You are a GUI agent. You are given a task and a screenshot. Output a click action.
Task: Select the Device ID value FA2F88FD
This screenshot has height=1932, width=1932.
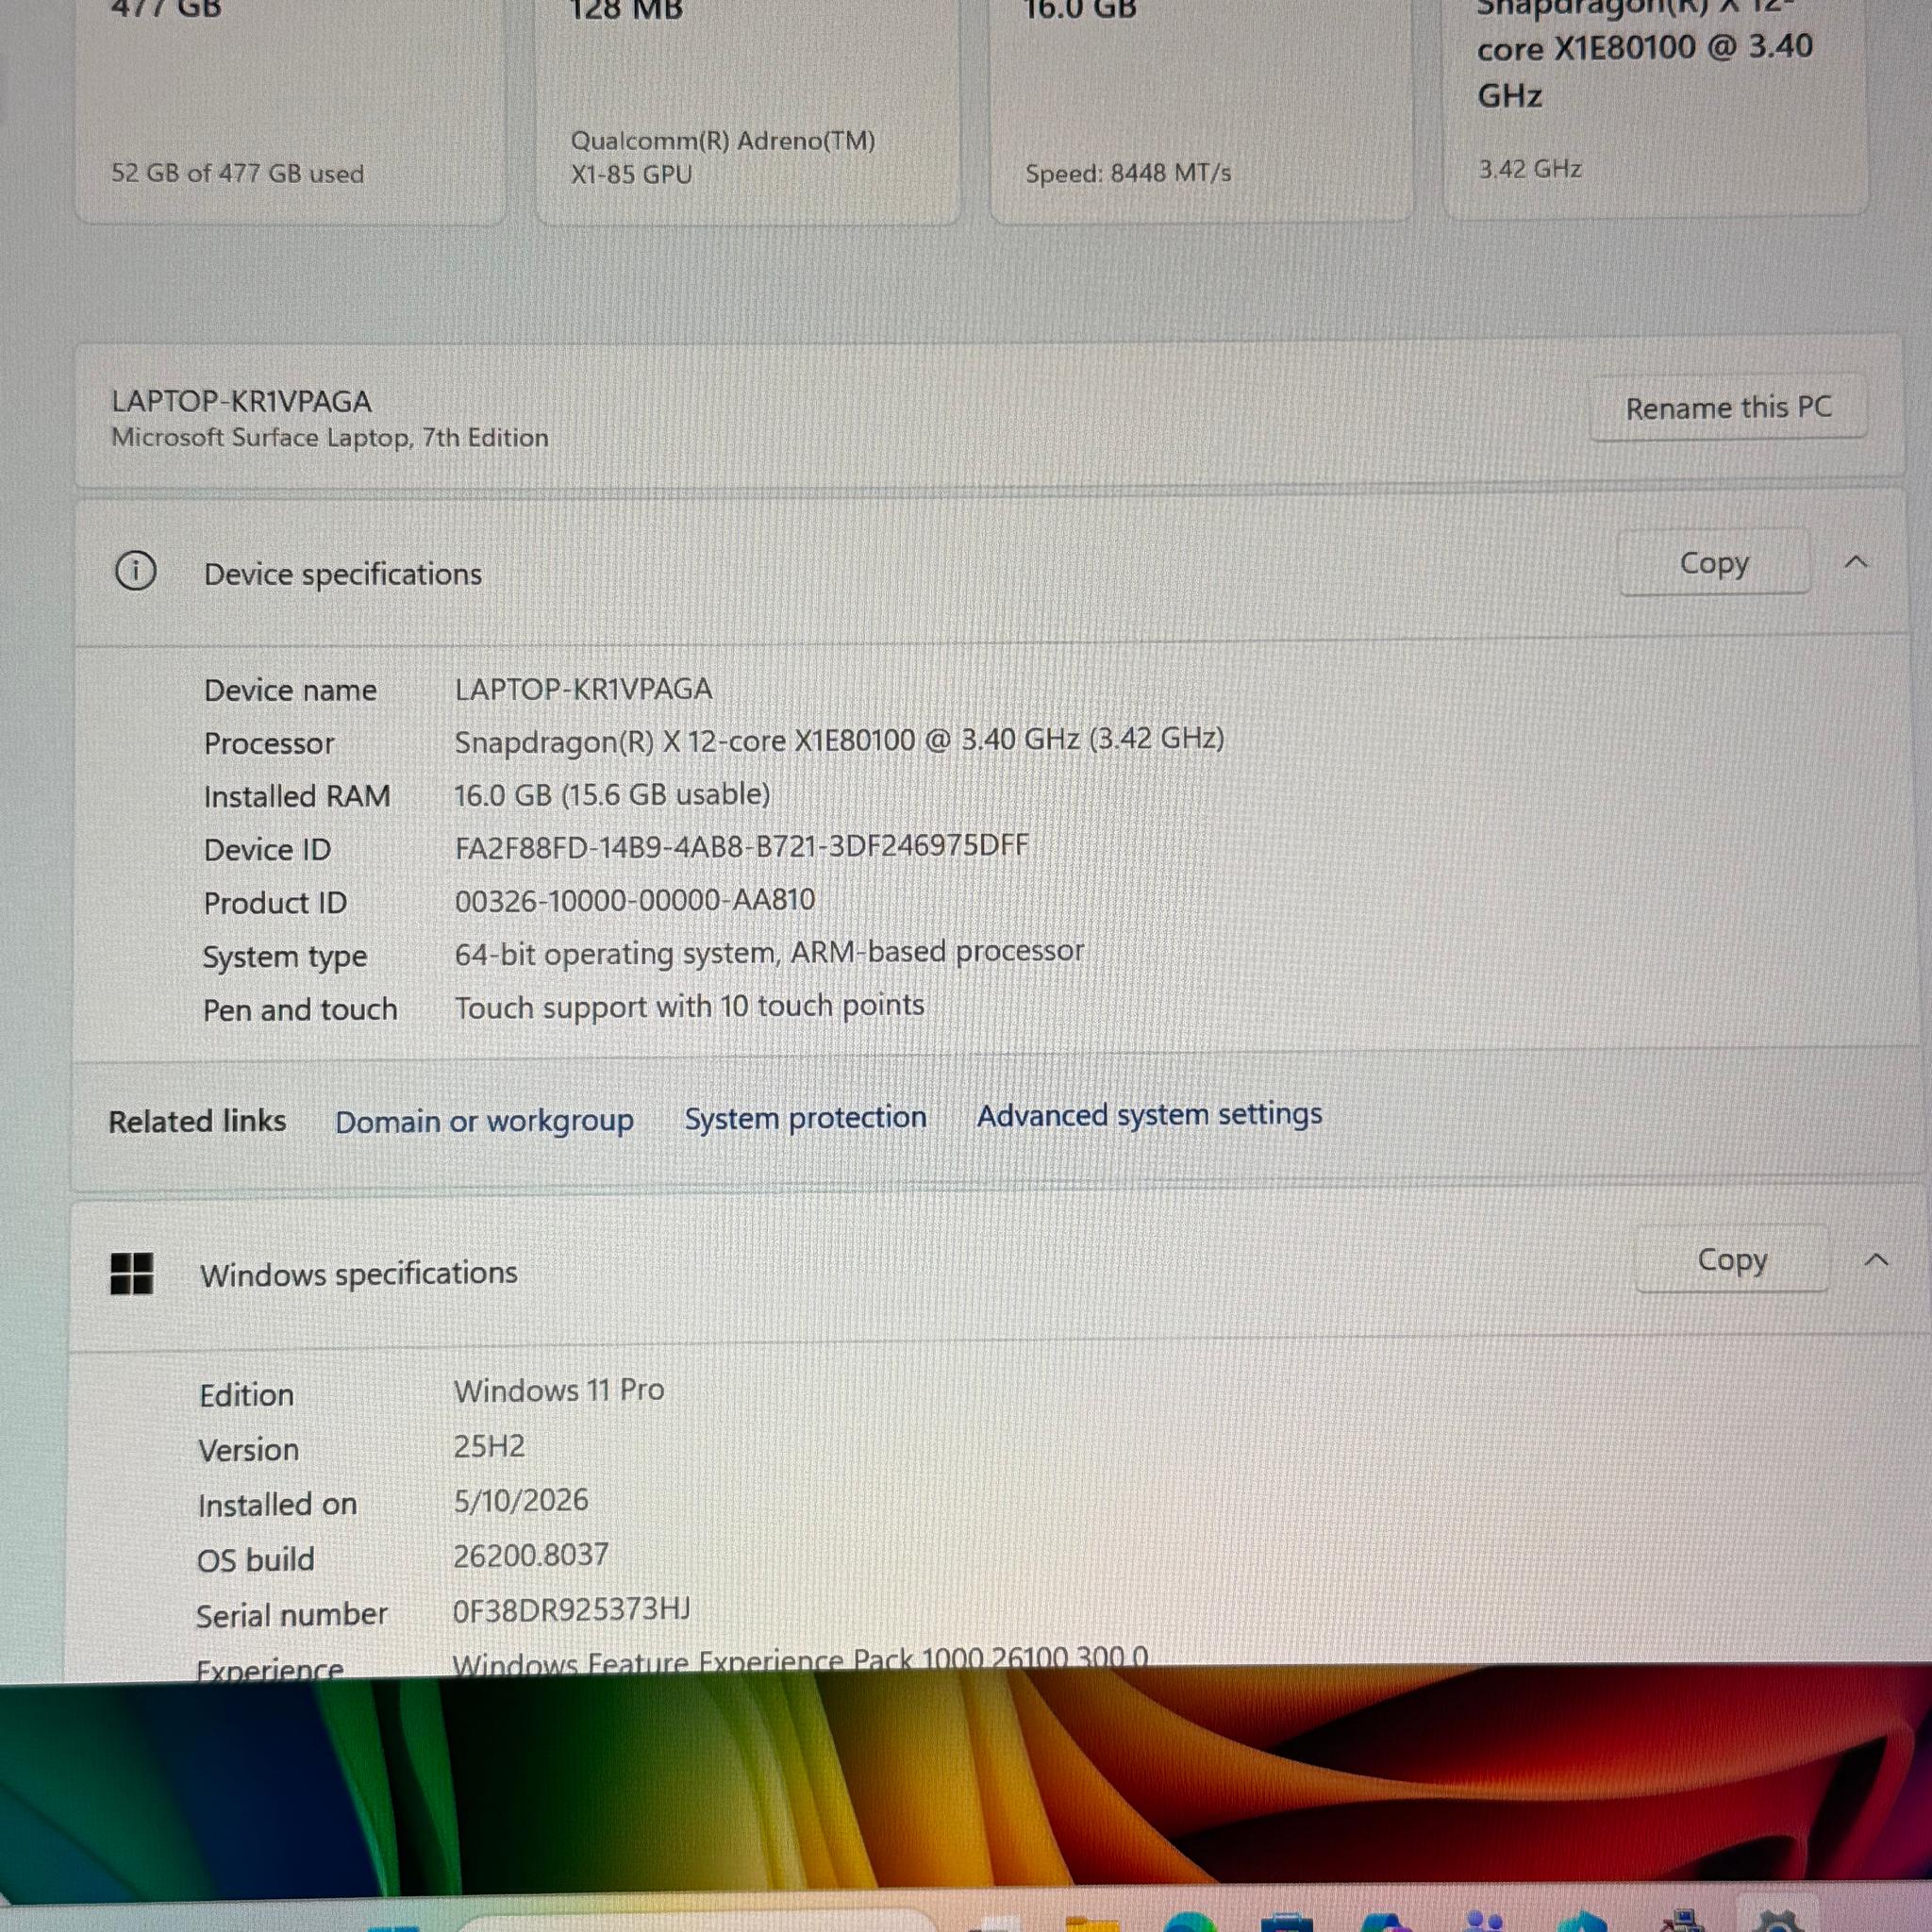[742, 846]
